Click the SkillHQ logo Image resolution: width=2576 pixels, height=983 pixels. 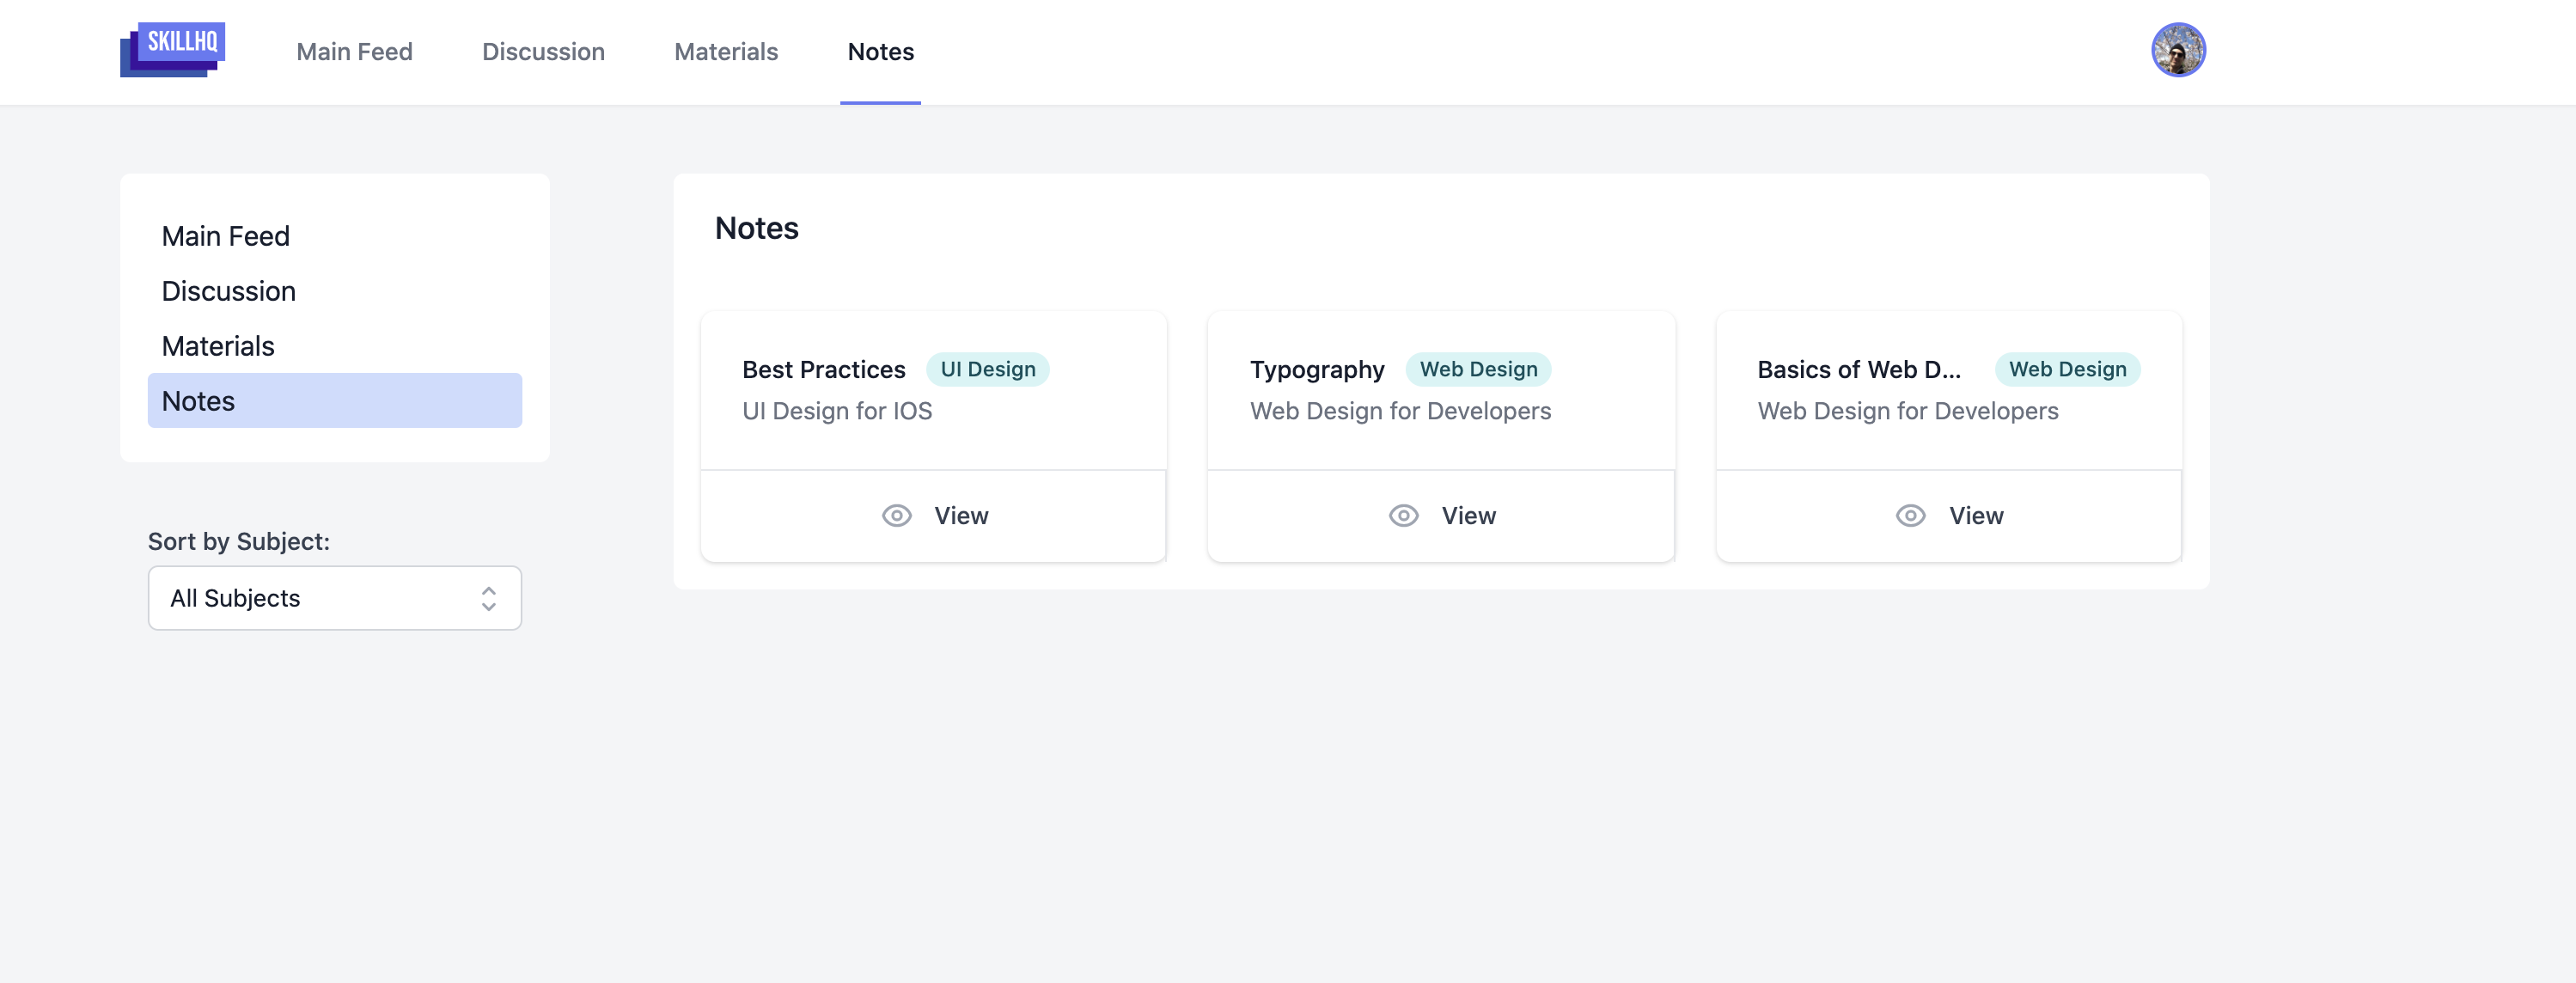tap(173, 50)
